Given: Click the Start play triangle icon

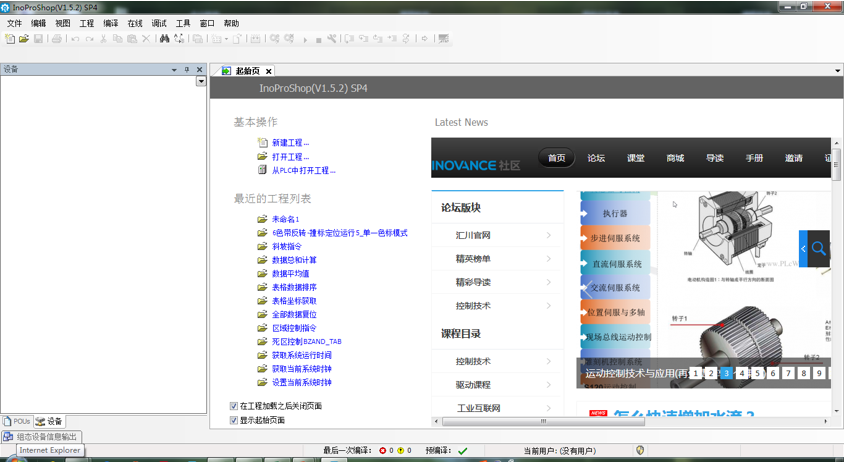Looking at the screenshot, I should [x=305, y=39].
